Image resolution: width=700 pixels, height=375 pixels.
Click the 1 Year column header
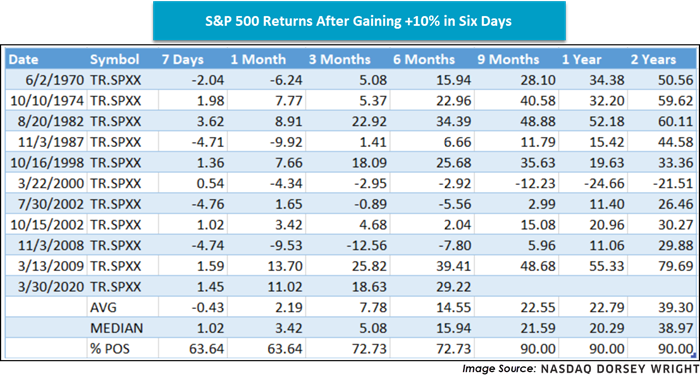pyautogui.click(x=582, y=60)
